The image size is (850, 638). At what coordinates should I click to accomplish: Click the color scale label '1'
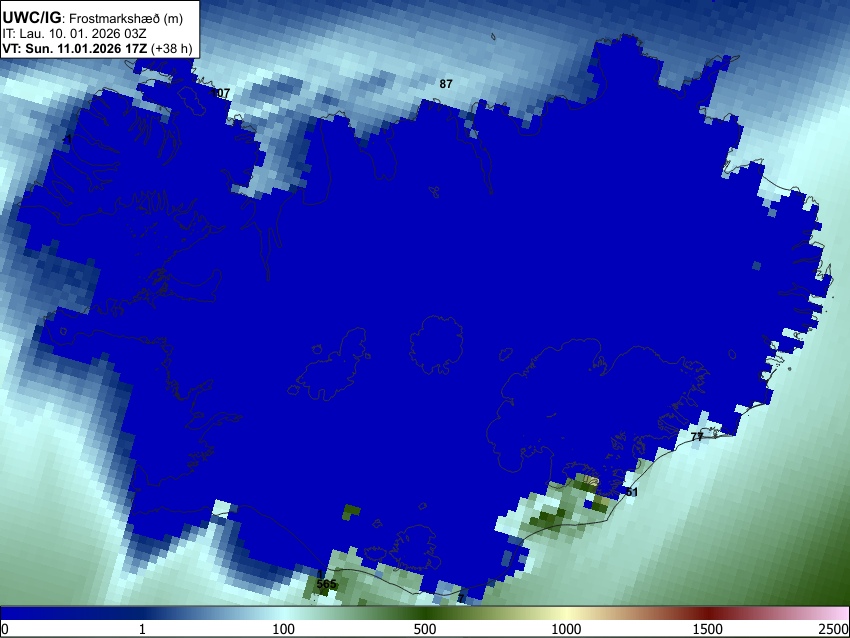(x=142, y=629)
